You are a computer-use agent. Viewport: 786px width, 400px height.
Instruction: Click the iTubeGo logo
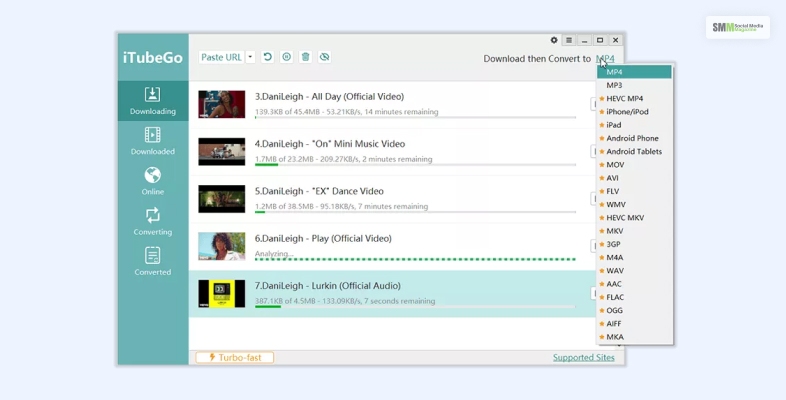pyautogui.click(x=153, y=58)
